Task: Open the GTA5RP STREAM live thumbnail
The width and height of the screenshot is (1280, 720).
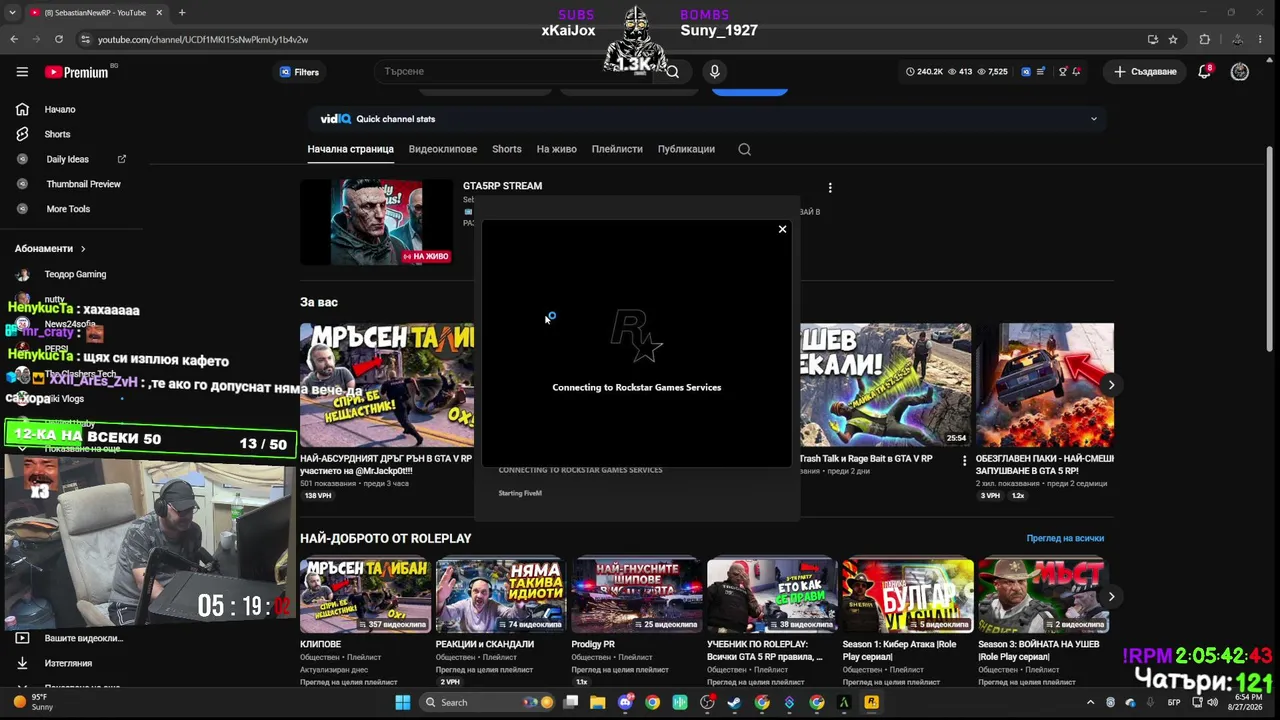Action: [x=377, y=223]
